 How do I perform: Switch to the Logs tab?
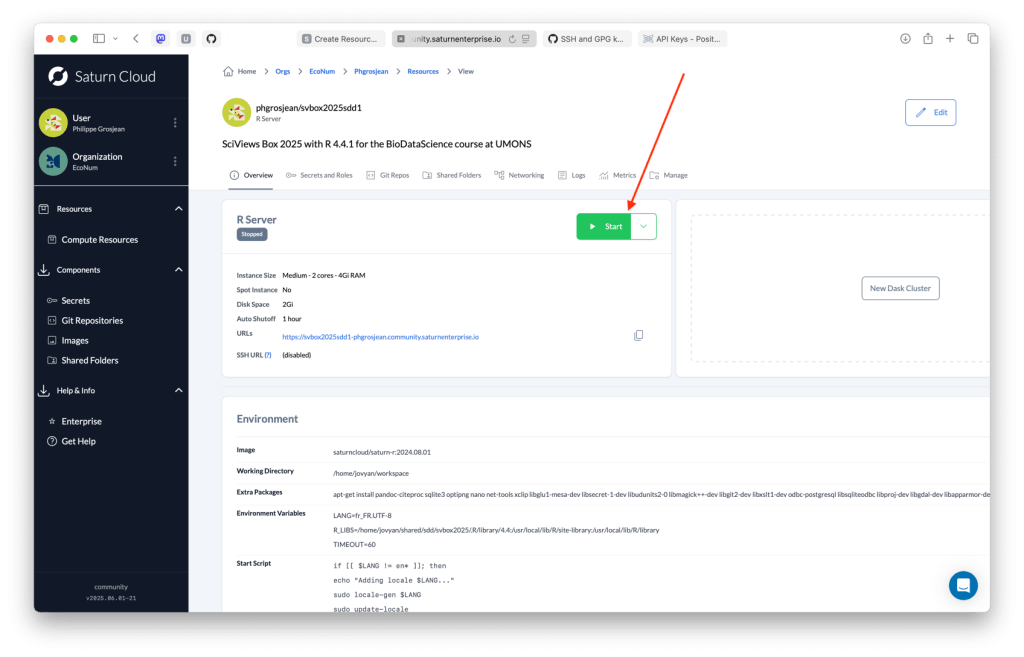[x=571, y=175]
